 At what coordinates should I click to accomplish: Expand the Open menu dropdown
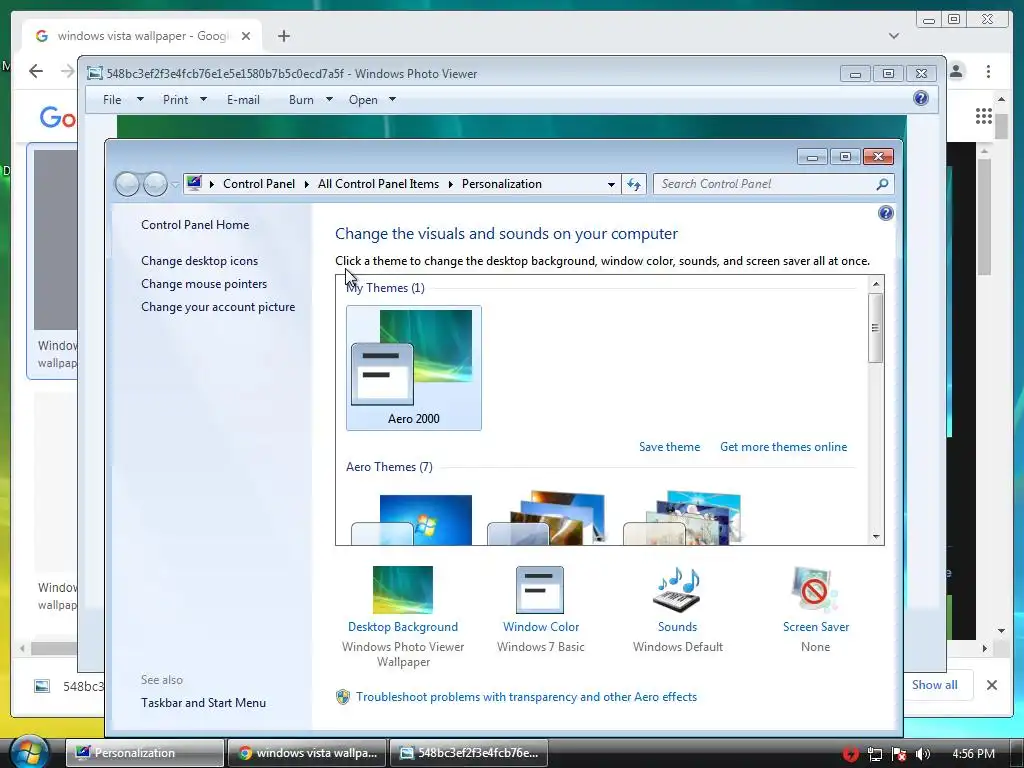click(x=392, y=99)
